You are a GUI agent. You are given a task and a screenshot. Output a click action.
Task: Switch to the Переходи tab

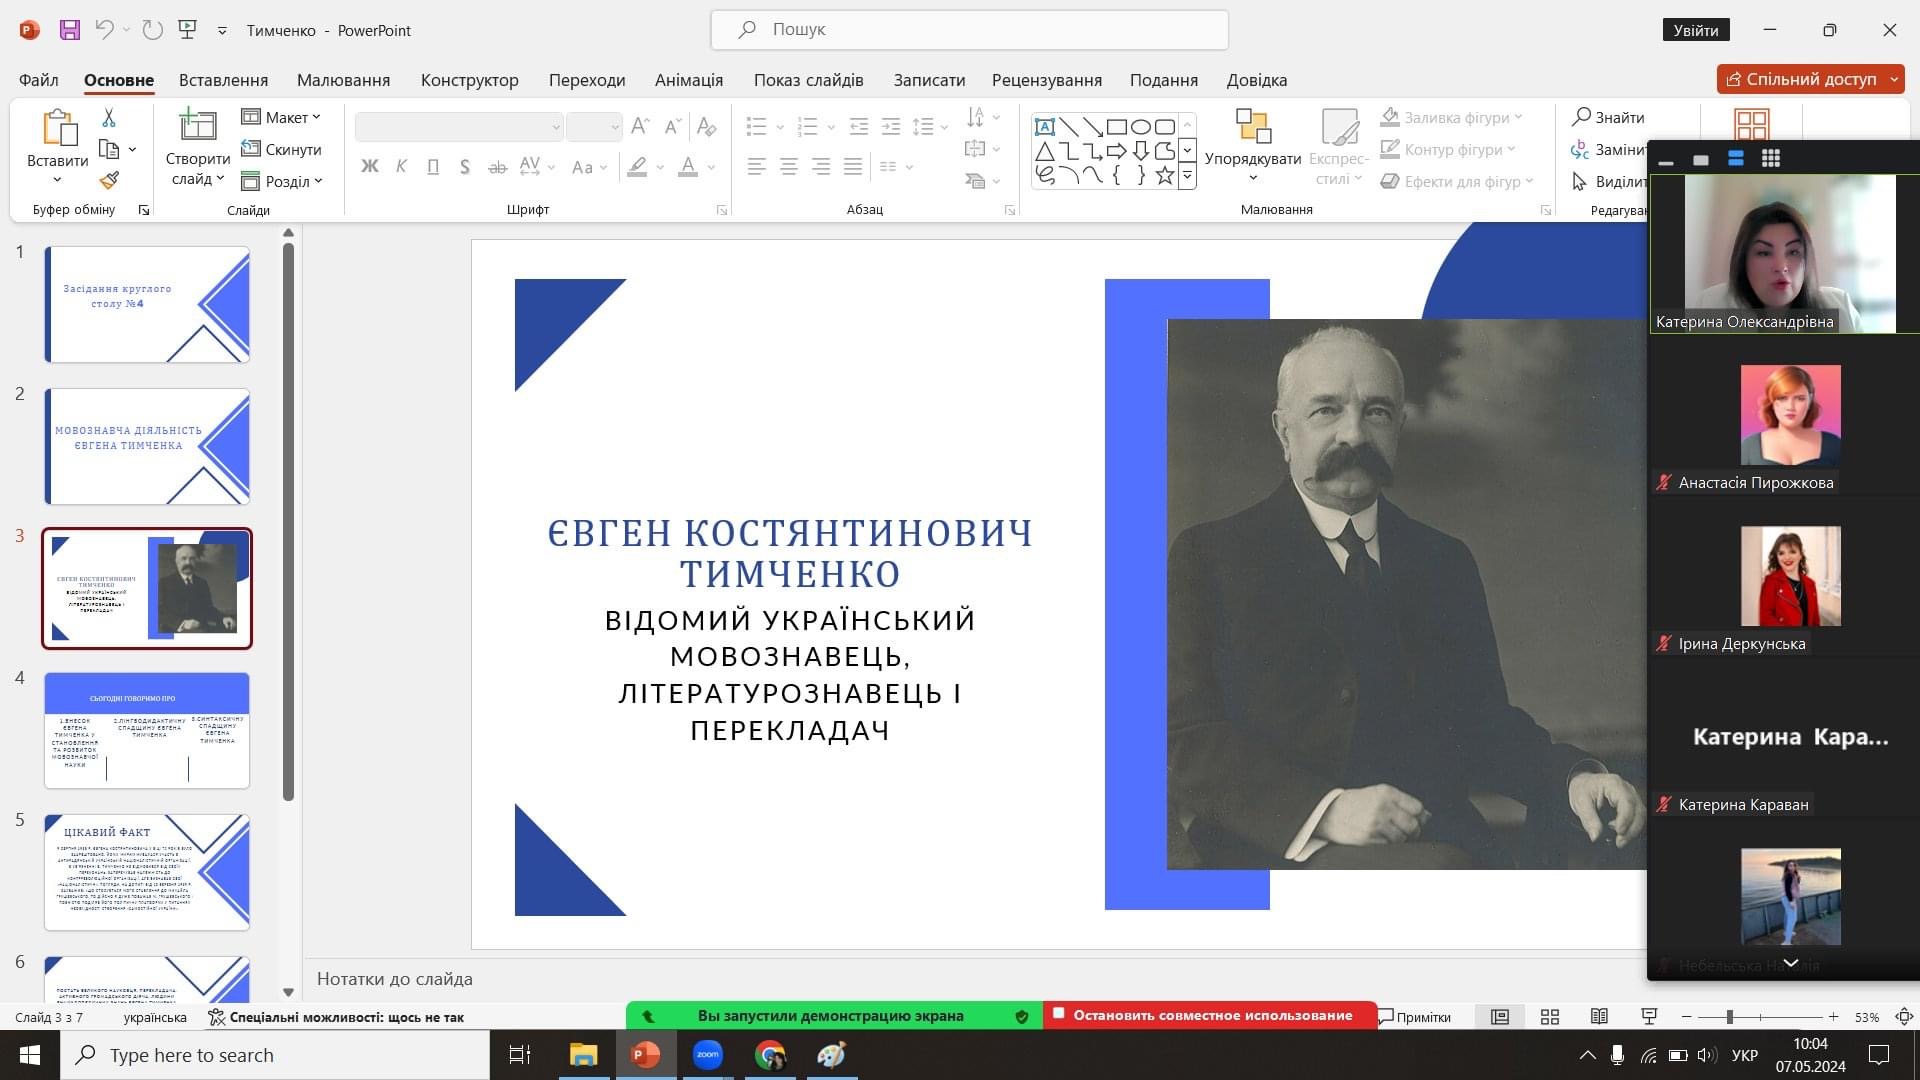pos(587,80)
